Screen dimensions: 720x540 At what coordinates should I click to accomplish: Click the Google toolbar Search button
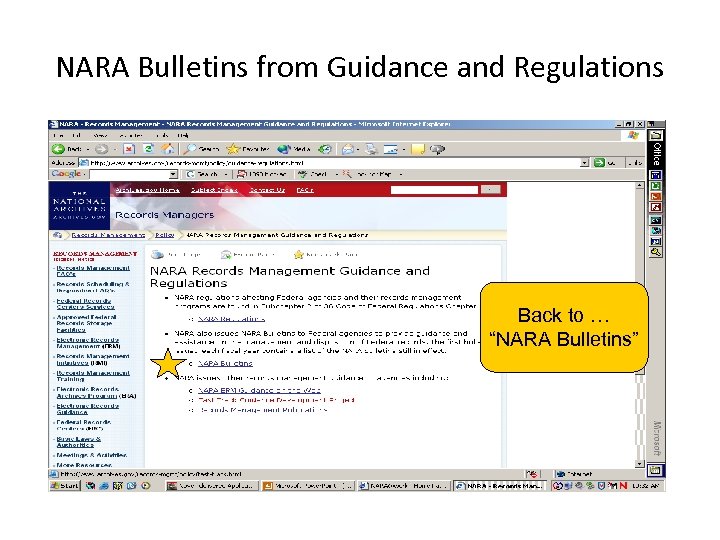[202, 174]
